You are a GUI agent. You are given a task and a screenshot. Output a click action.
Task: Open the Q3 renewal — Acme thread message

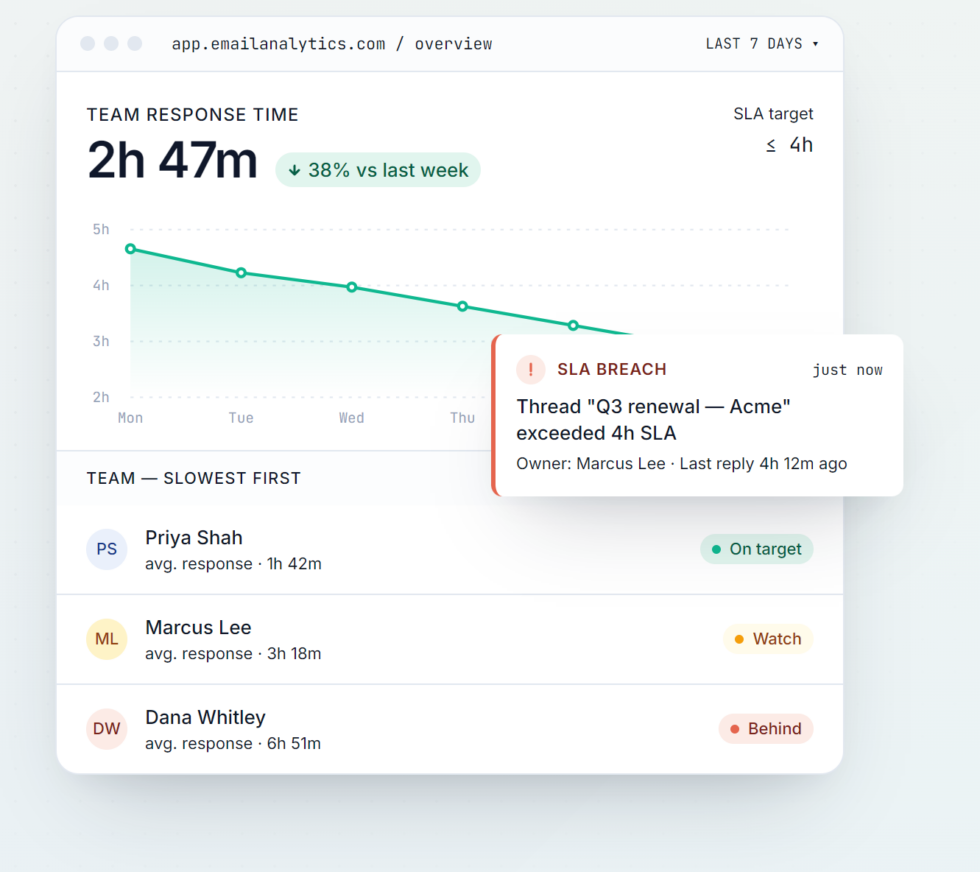[x=653, y=419]
